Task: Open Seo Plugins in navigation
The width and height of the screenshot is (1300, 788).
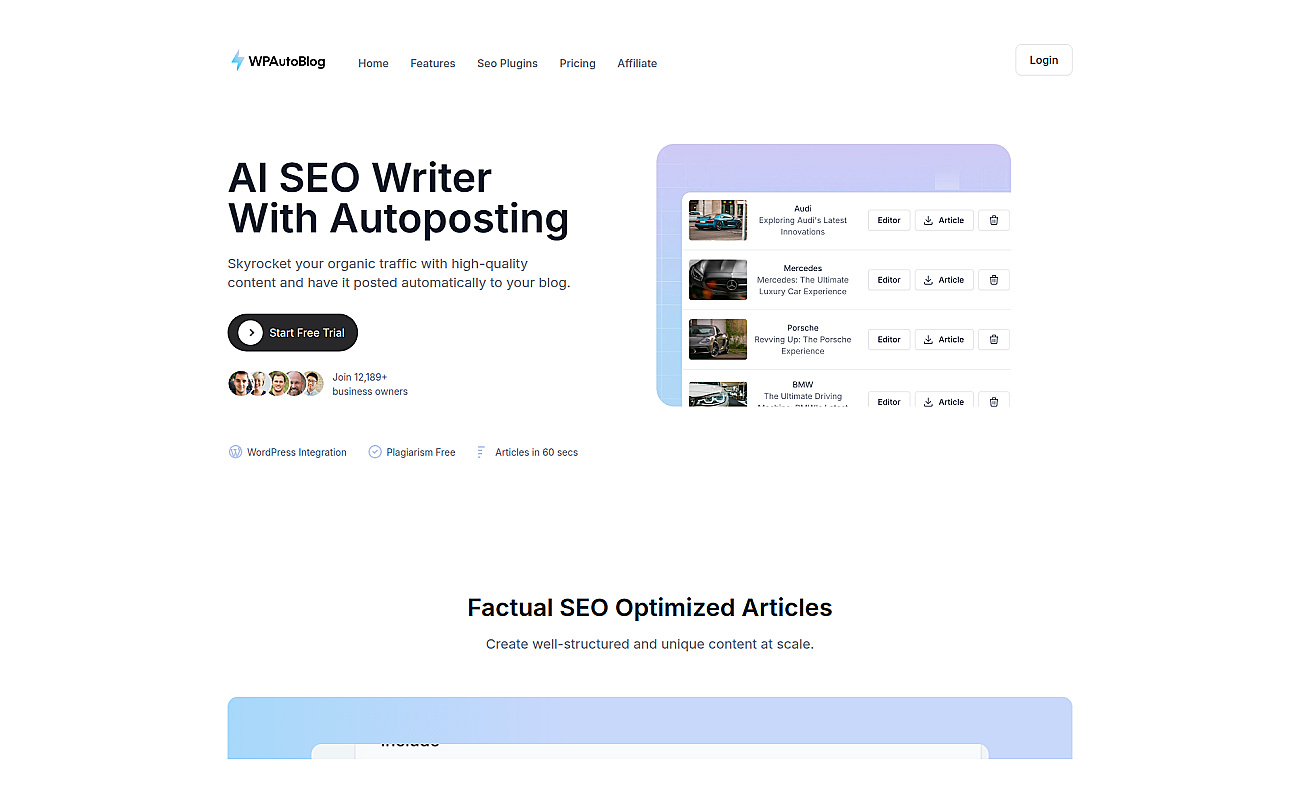Action: [x=507, y=63]
